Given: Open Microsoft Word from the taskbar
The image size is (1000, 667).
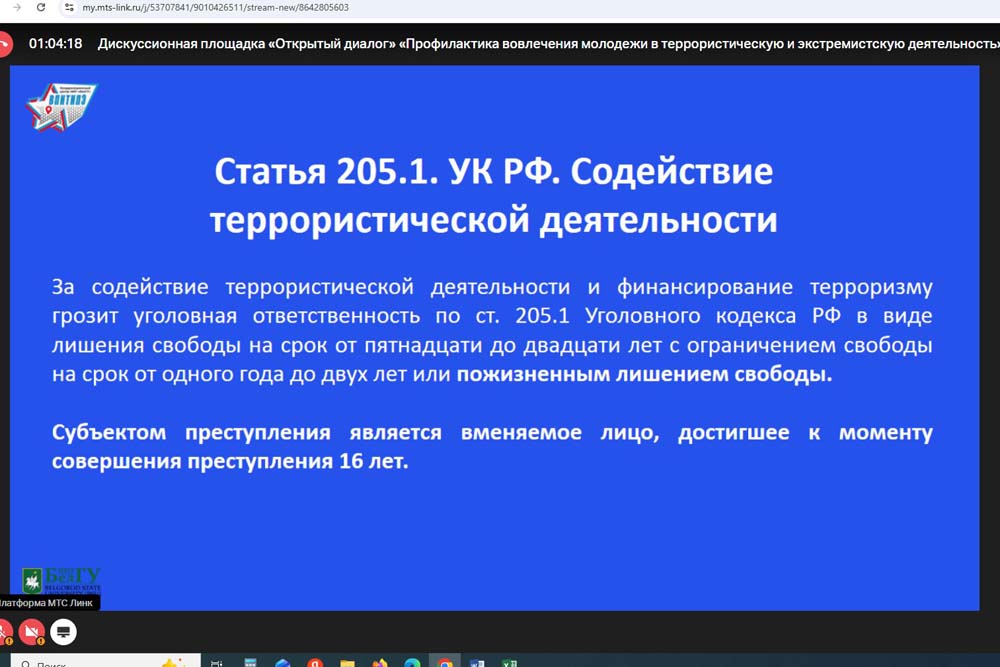Looking at the screenshot, I should 477,663.
